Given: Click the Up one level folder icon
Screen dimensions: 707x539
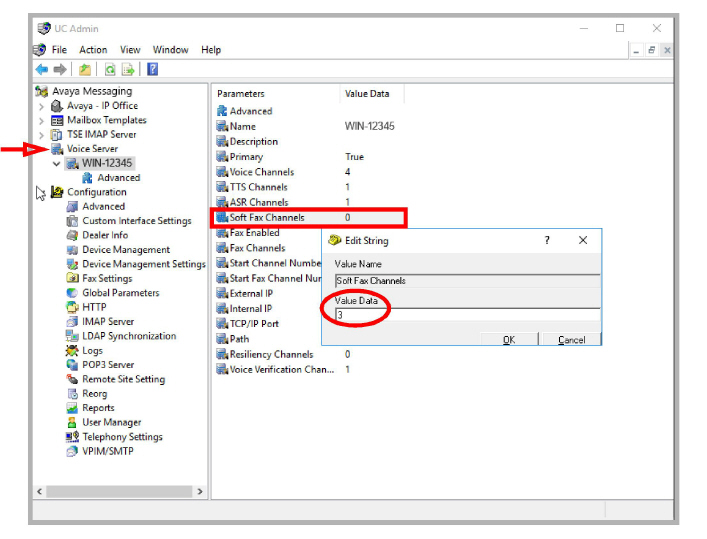Looking at the screenshot, I should click(85, 69).
